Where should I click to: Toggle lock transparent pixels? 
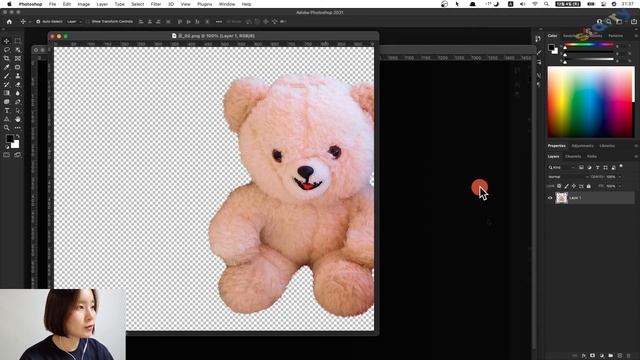(x=559, y=186)
